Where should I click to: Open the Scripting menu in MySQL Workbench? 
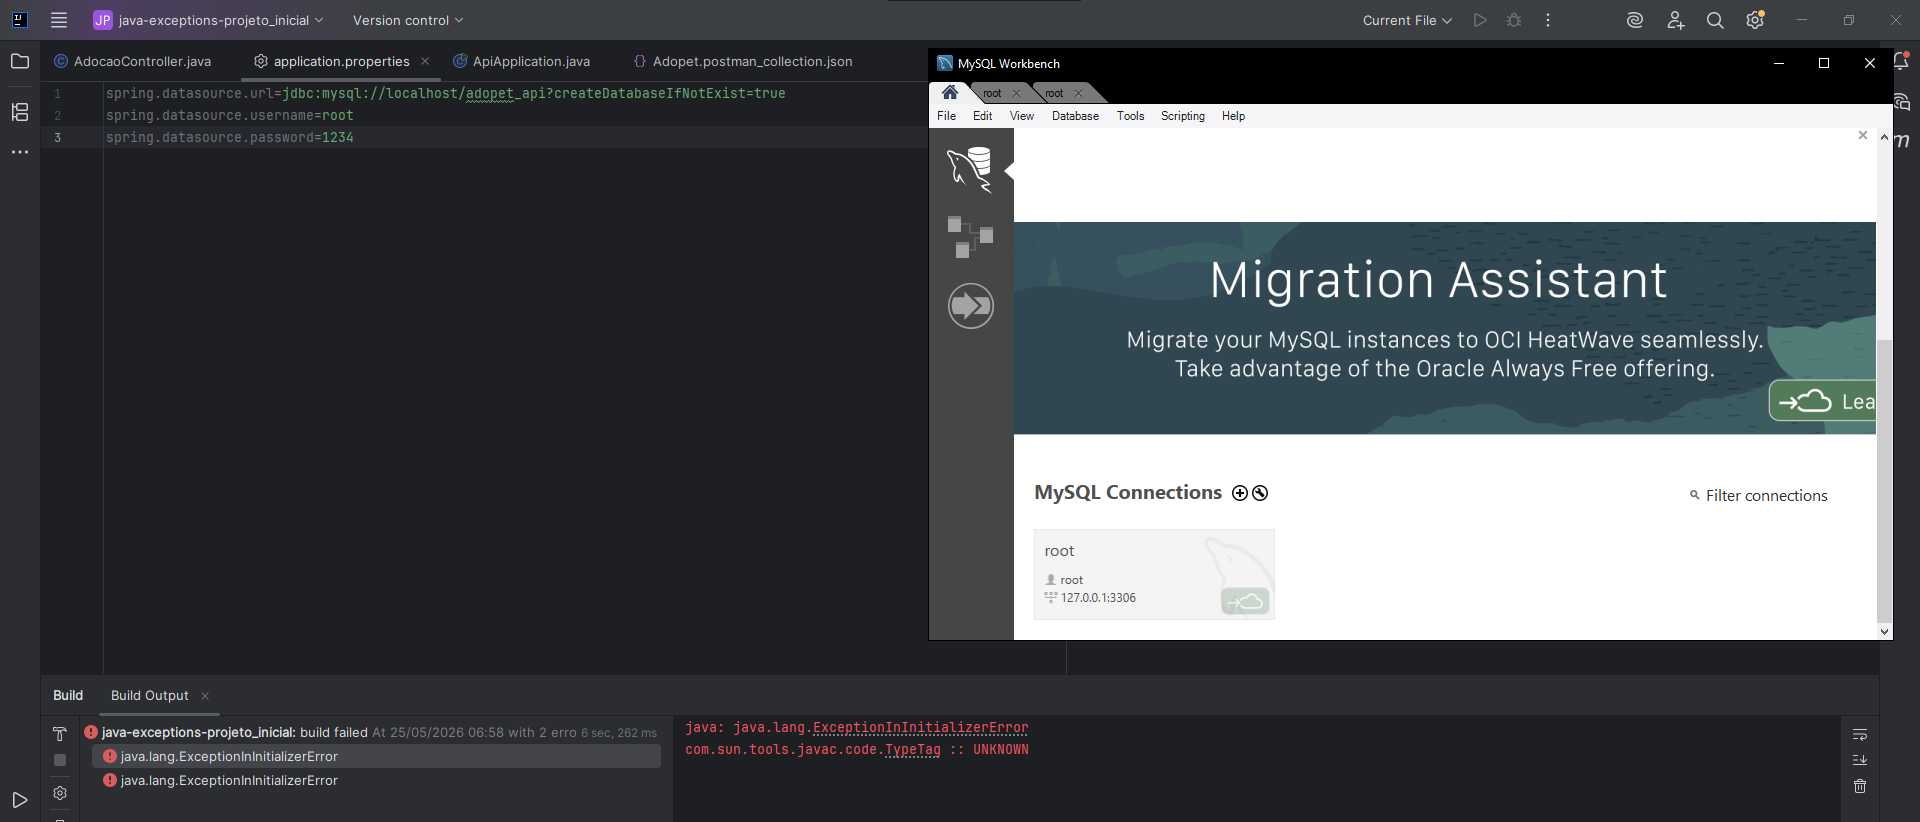coord(1183,116)
